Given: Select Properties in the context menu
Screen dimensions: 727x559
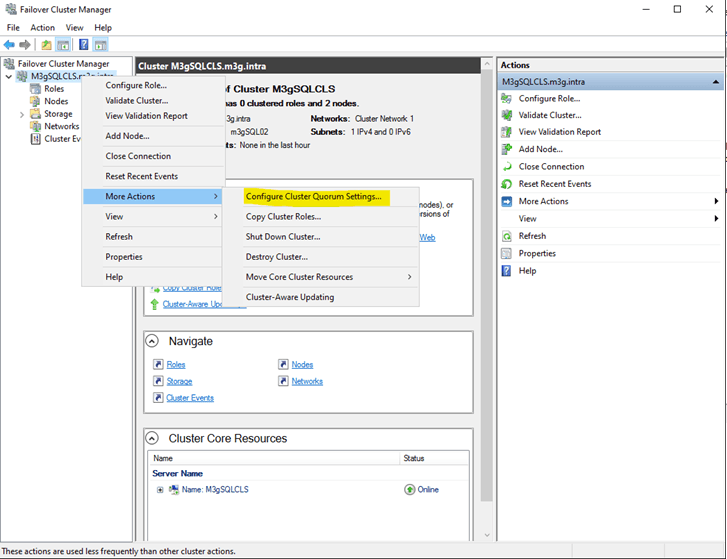Looking at the screenshot, I should tap(153, 257).
